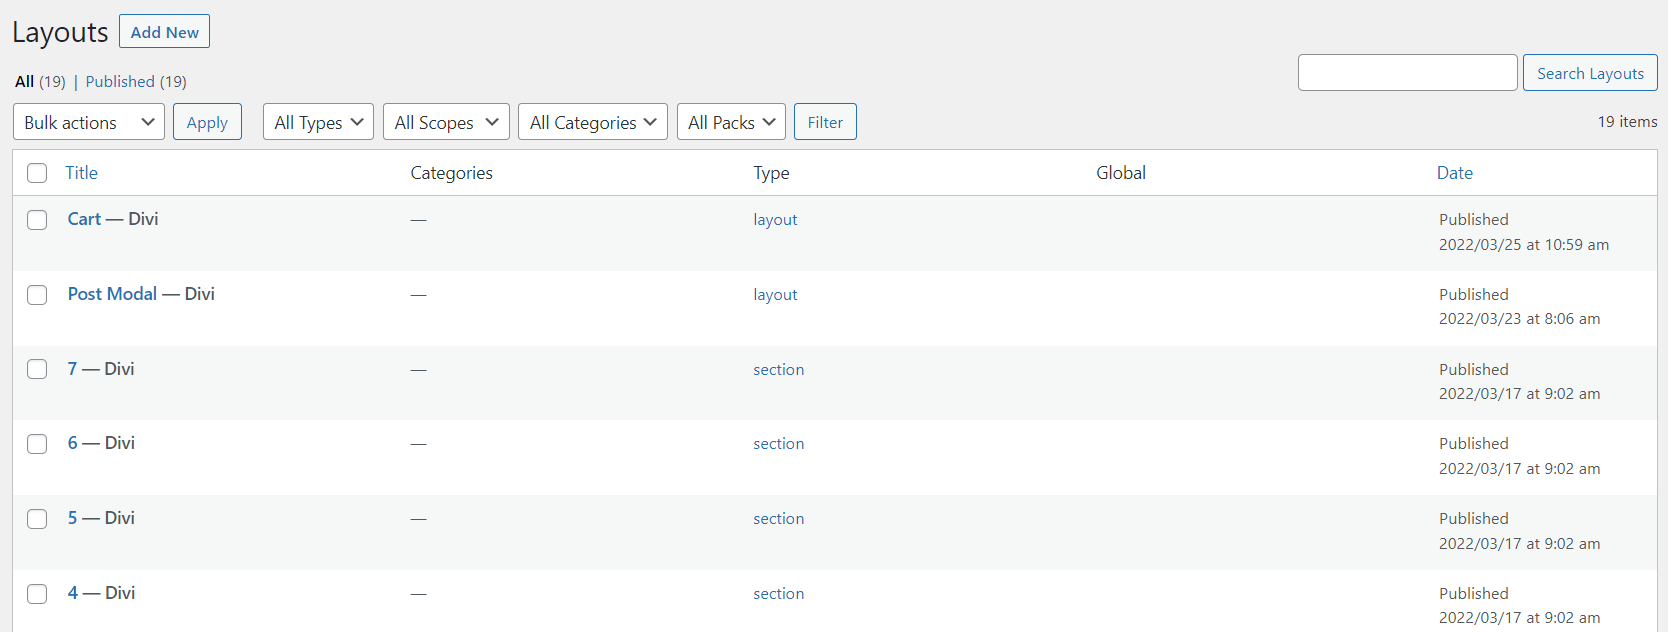The width and height of the screenshot is (1668, 632).
Task: Sort the list by Title column
Action: tap(81, 173)
